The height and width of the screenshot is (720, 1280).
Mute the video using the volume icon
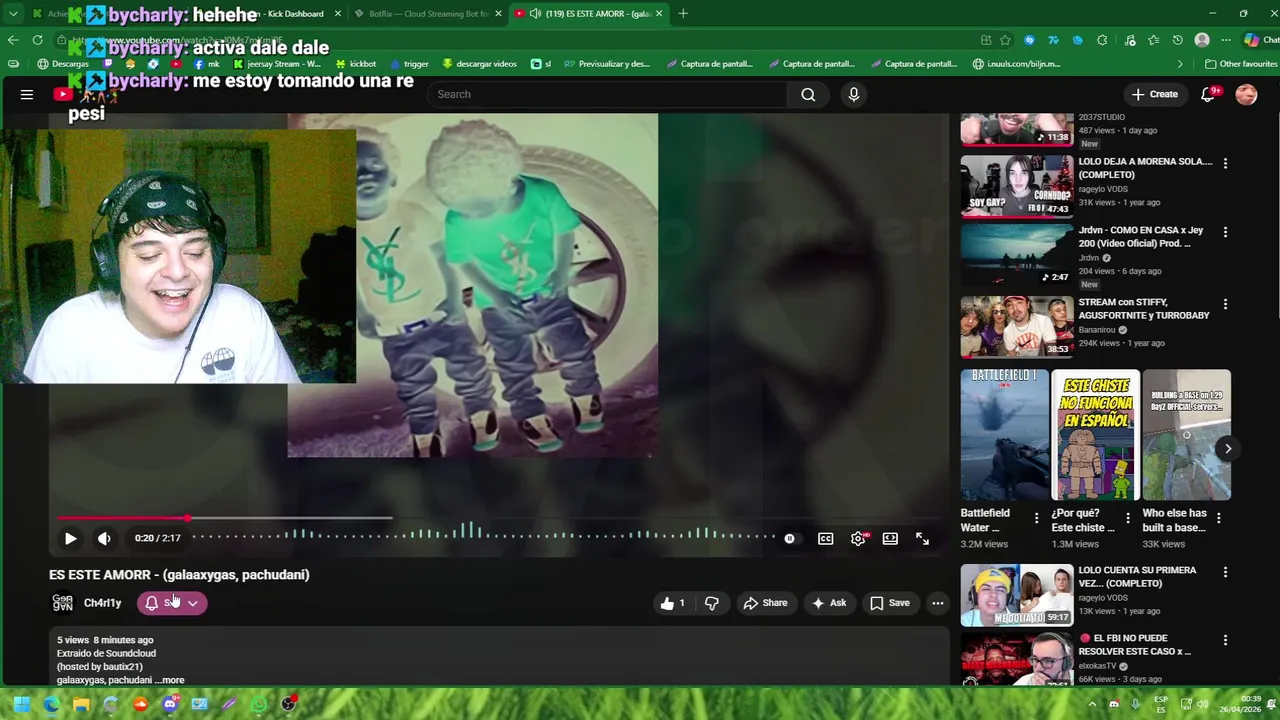tap(104, 538)
